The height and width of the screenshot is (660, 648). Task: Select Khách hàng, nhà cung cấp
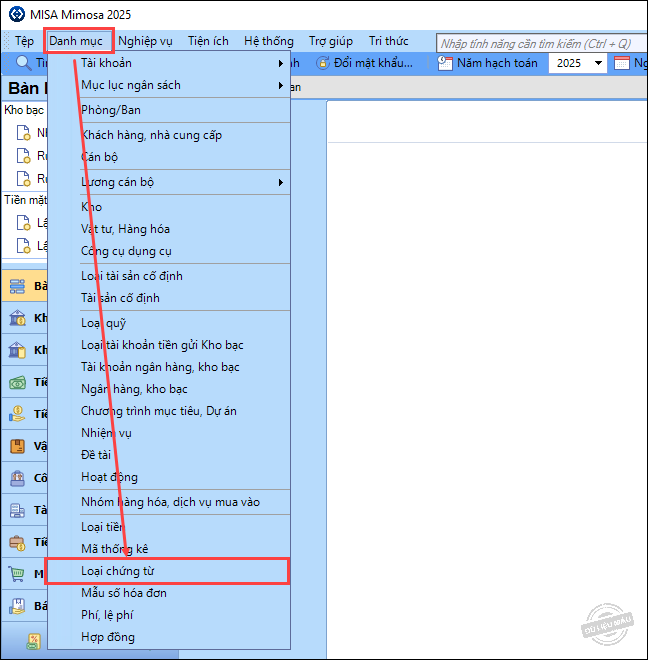(x=169, y=135)
